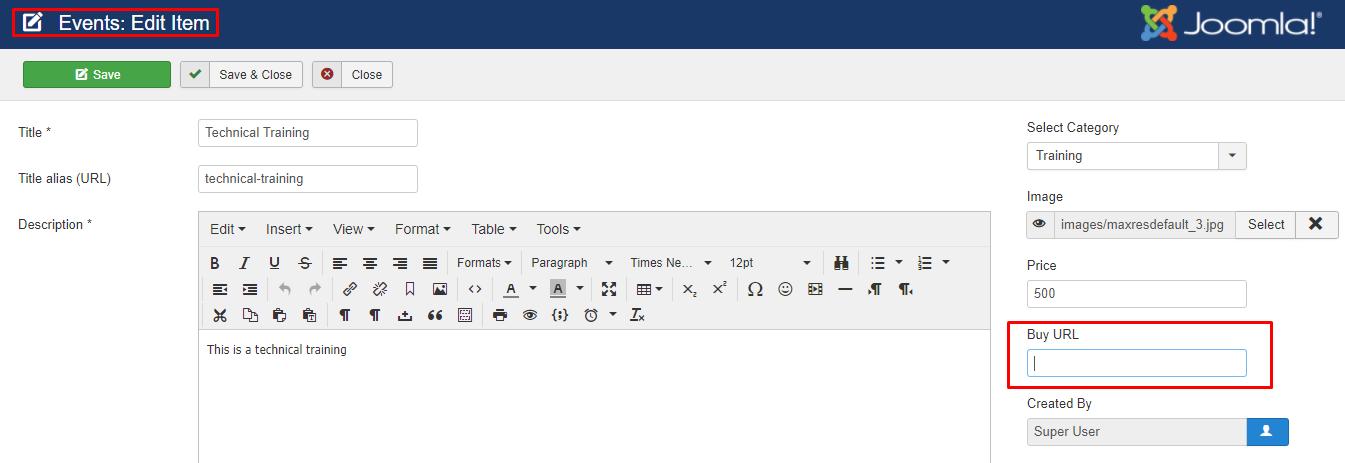Toggle the preview eye beside the image path
1345x463 pixels.
[x=1040, y=225]
